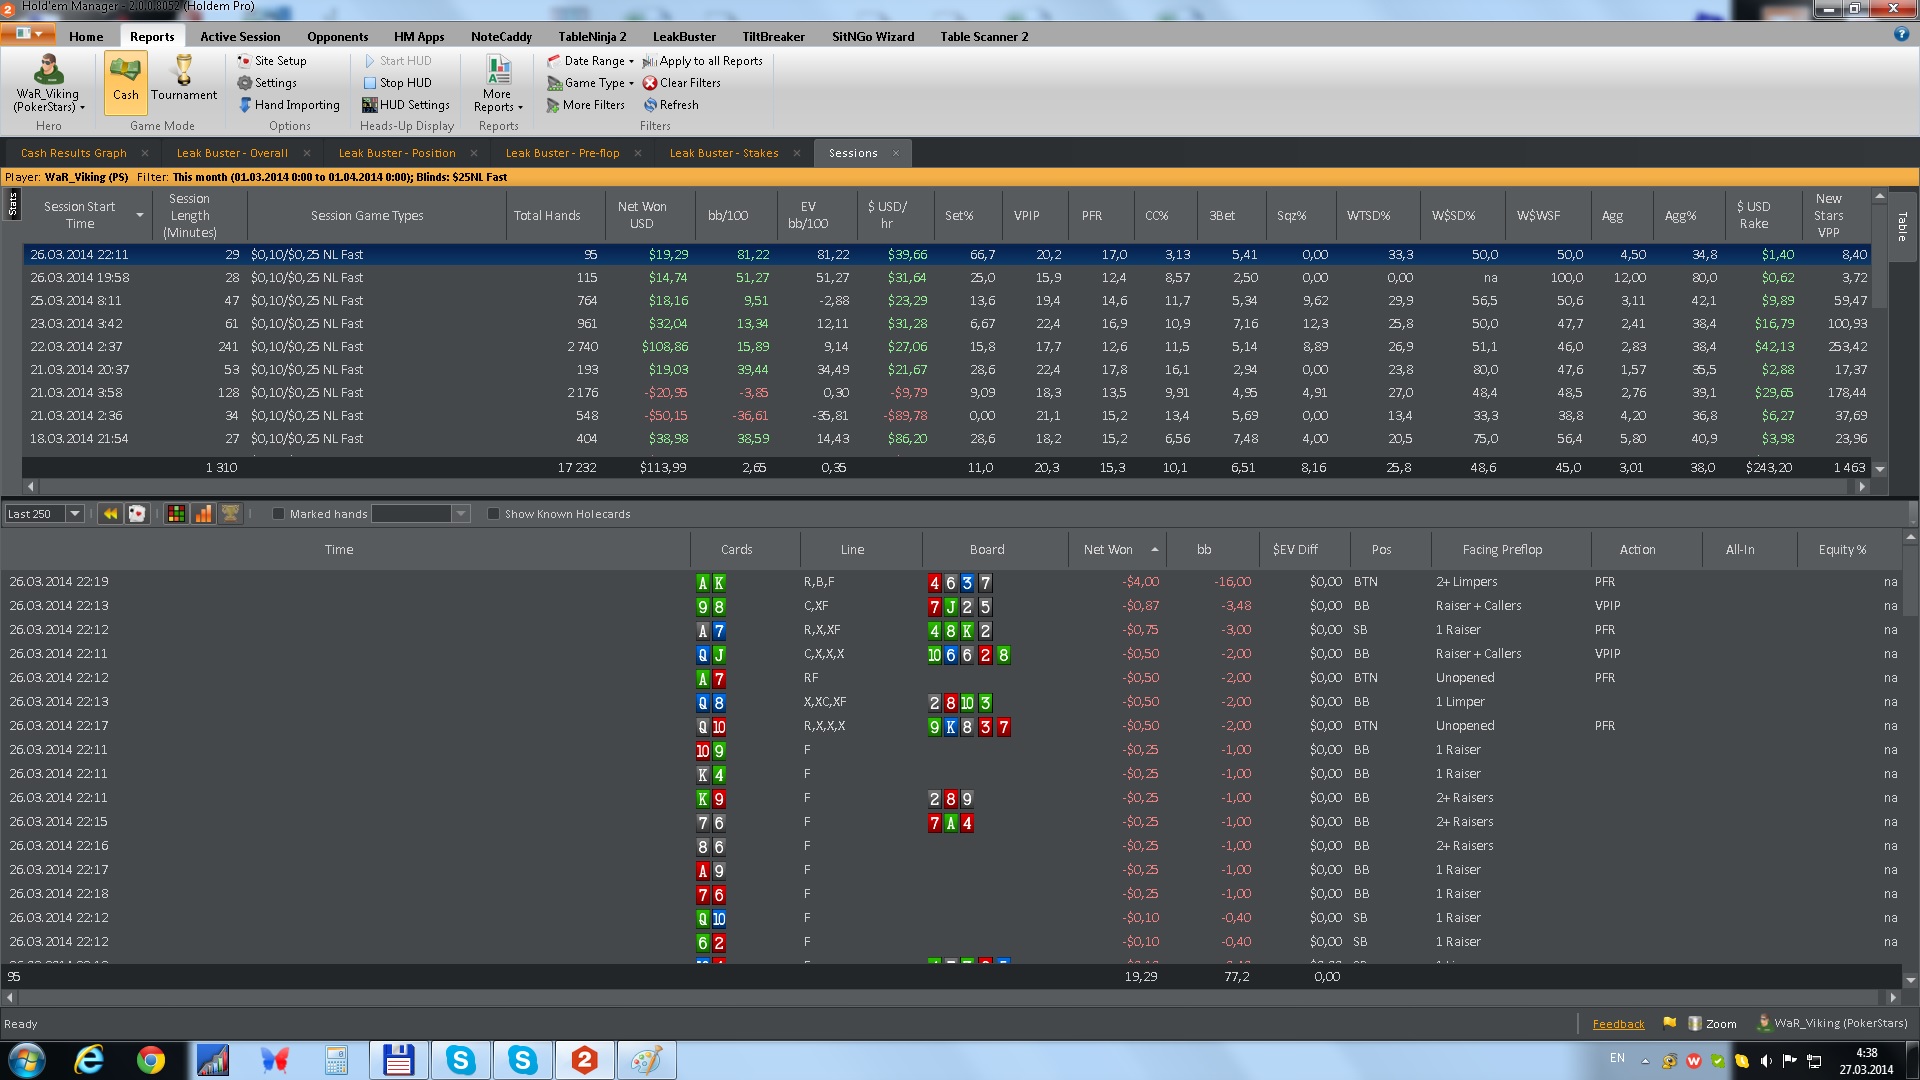
Task: Click the orange bar chart icon
Action: [203, 514]
